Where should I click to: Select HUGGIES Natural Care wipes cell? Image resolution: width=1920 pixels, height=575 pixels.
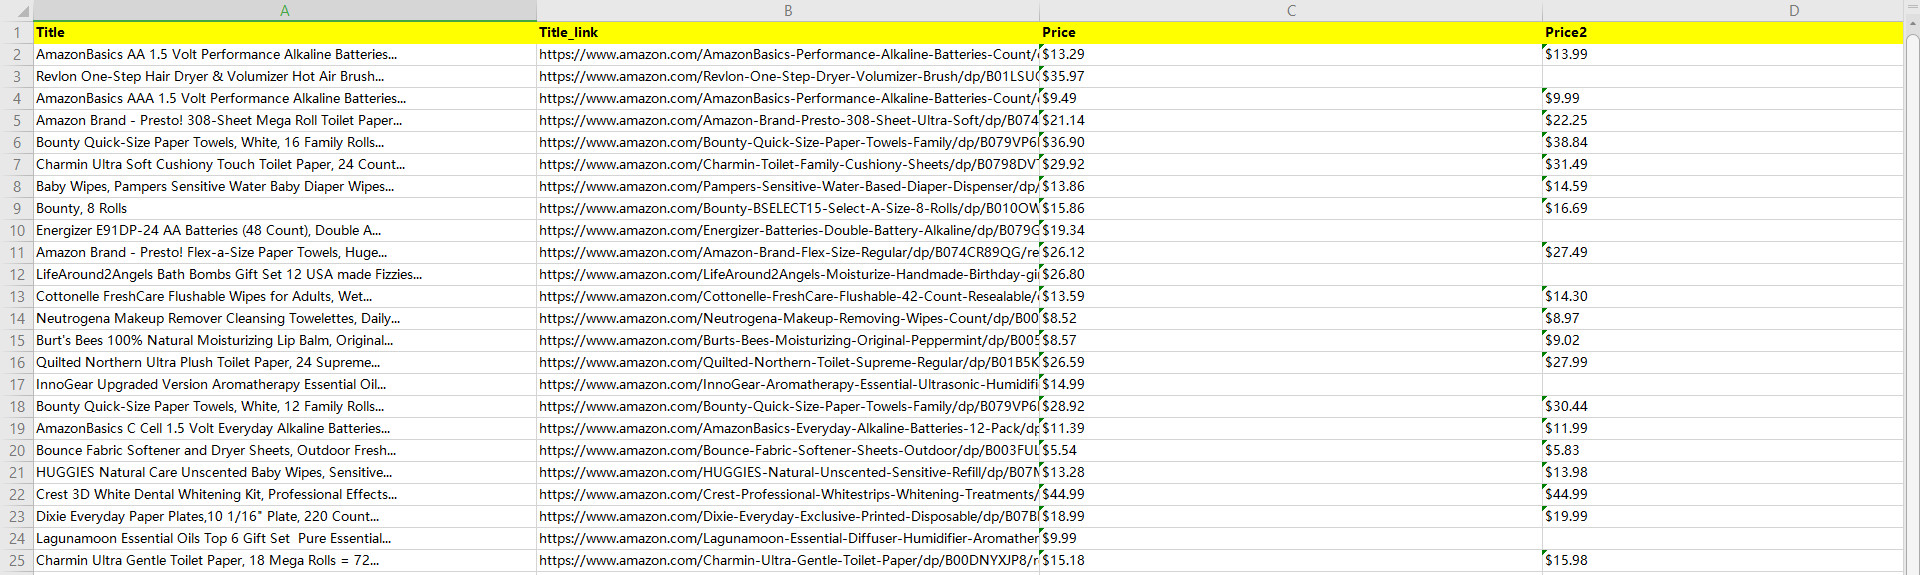pyautogui.click(x=285, y=472)
